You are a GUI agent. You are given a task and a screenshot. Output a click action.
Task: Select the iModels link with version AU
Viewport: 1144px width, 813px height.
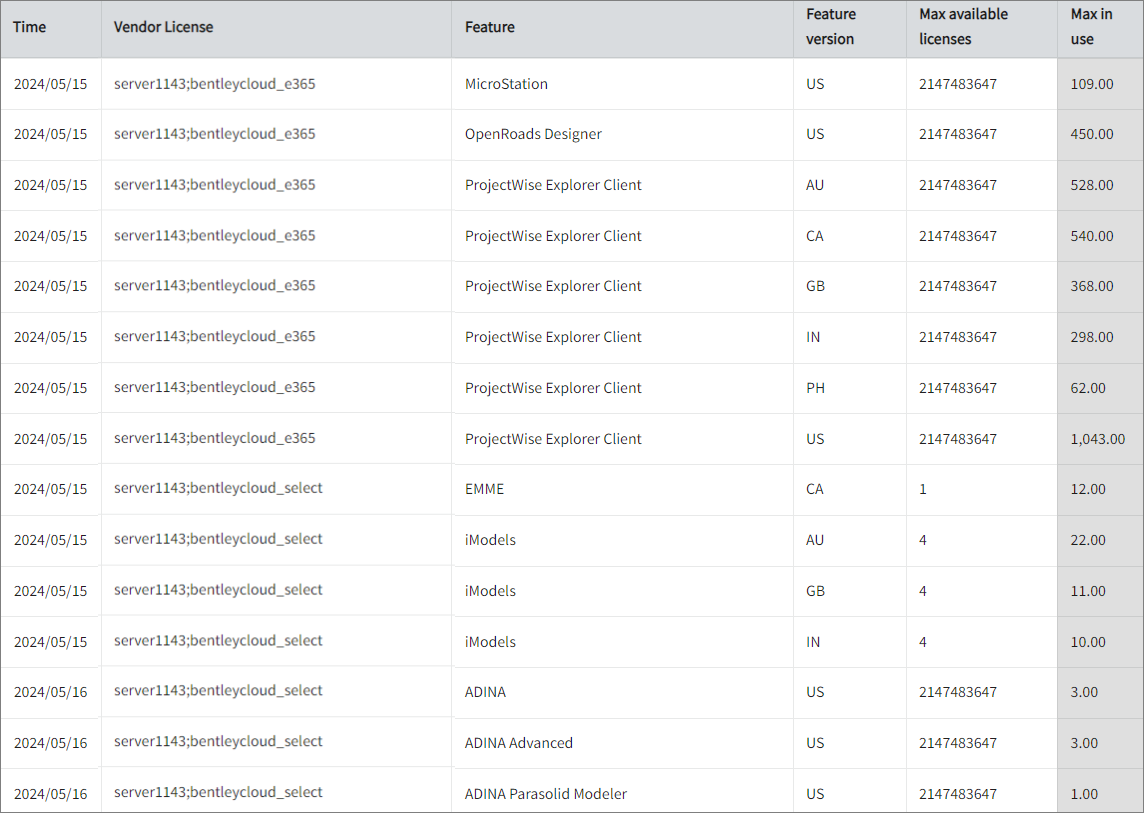coord(490,539)
